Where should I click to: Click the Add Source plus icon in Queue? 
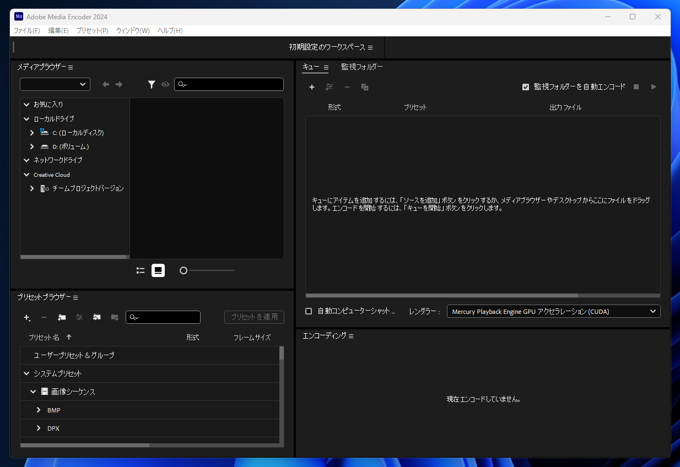pos(311,87)
